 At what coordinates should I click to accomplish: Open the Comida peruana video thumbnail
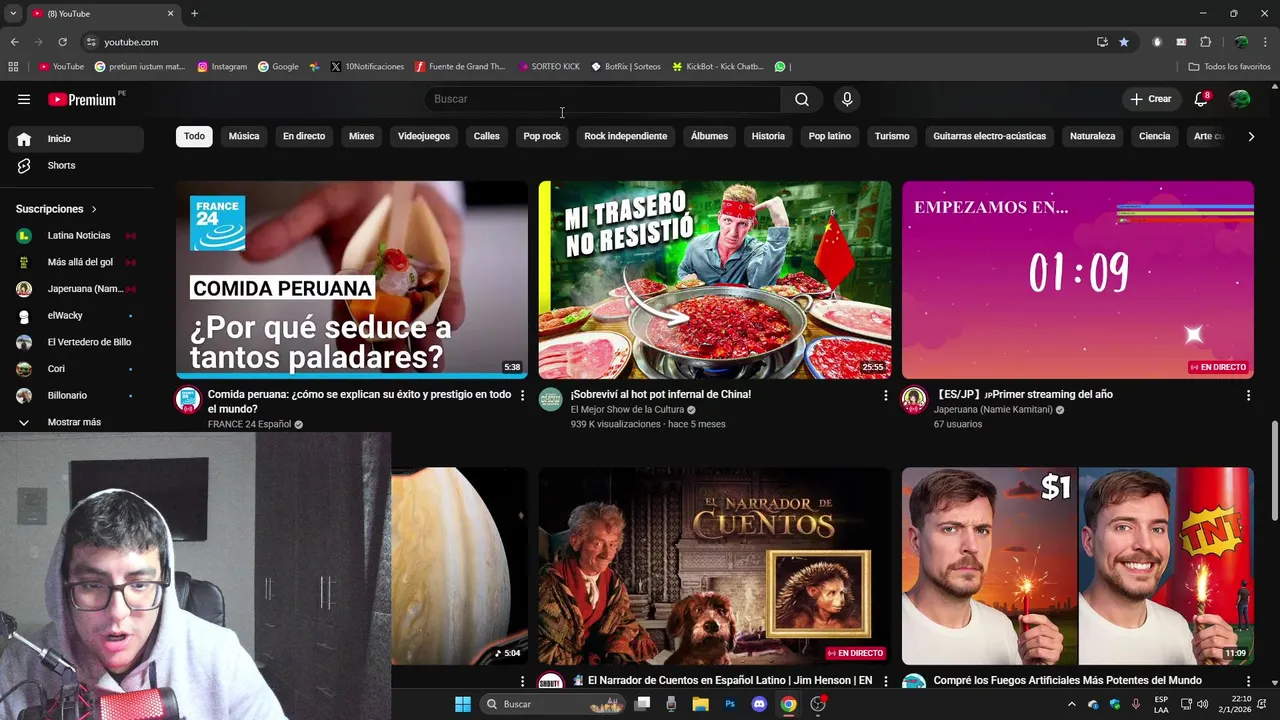coord(352,280)
